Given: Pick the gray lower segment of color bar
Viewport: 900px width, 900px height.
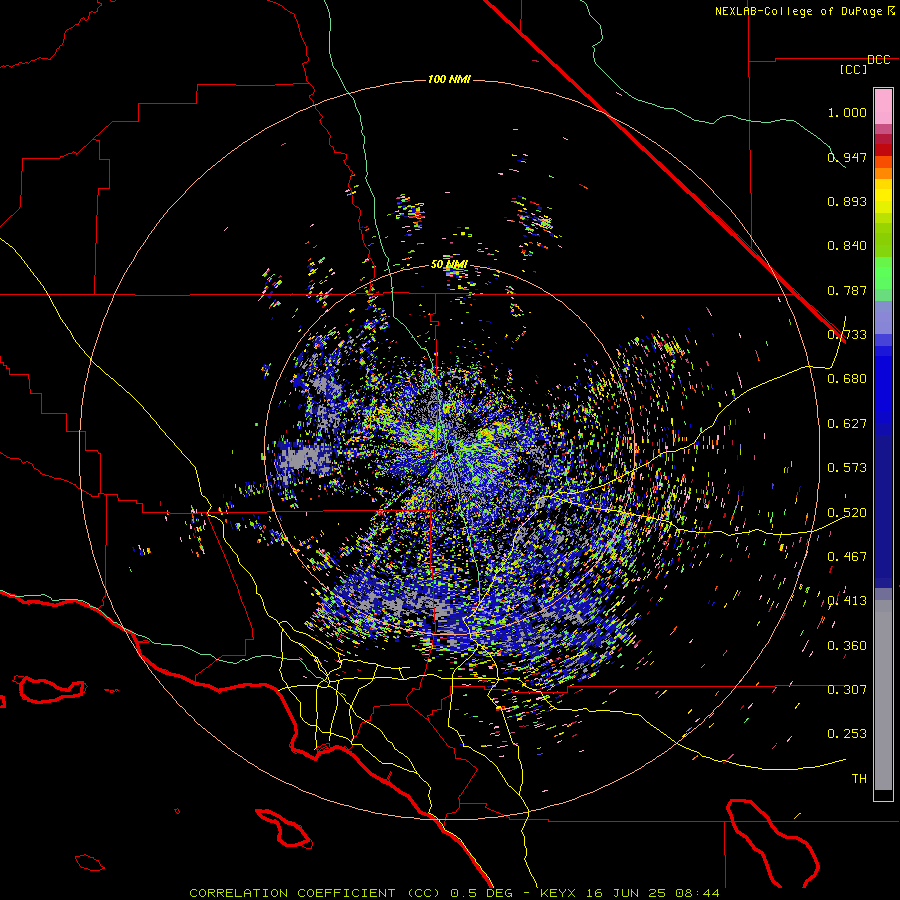Looking at the screenshot, I should click(883, 695).
